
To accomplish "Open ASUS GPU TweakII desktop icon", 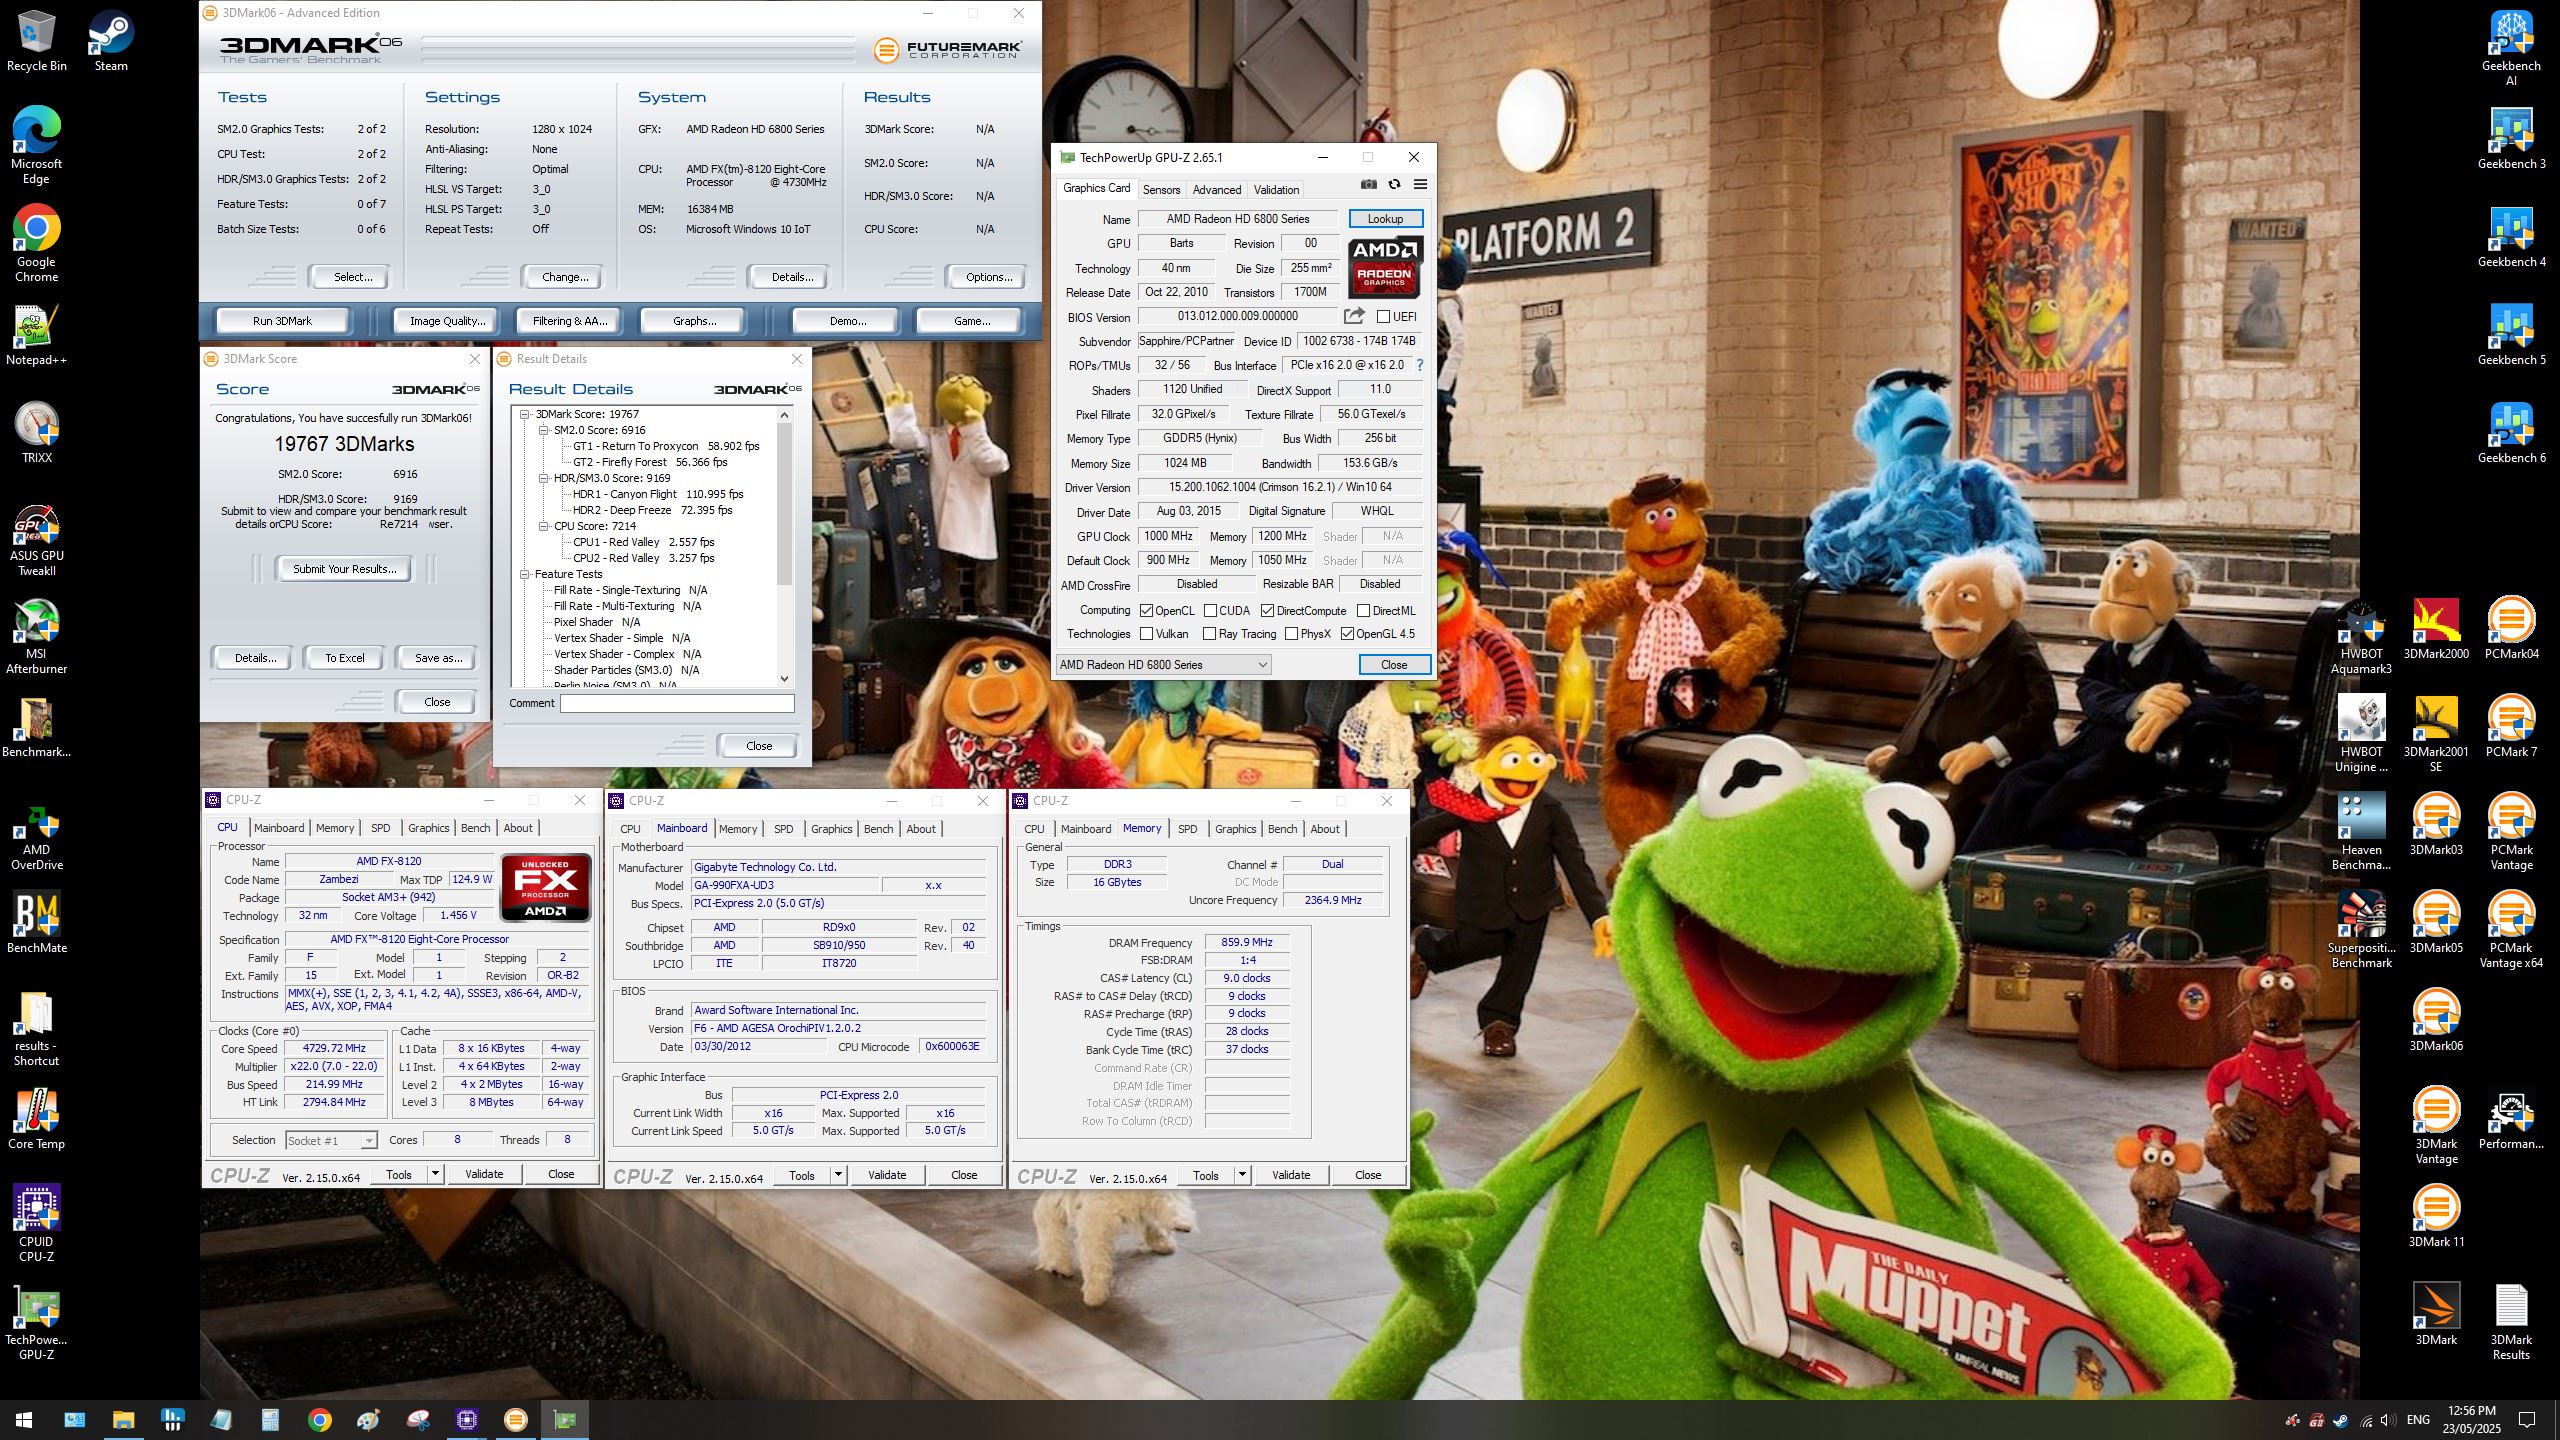I will (x=36, y=540).
